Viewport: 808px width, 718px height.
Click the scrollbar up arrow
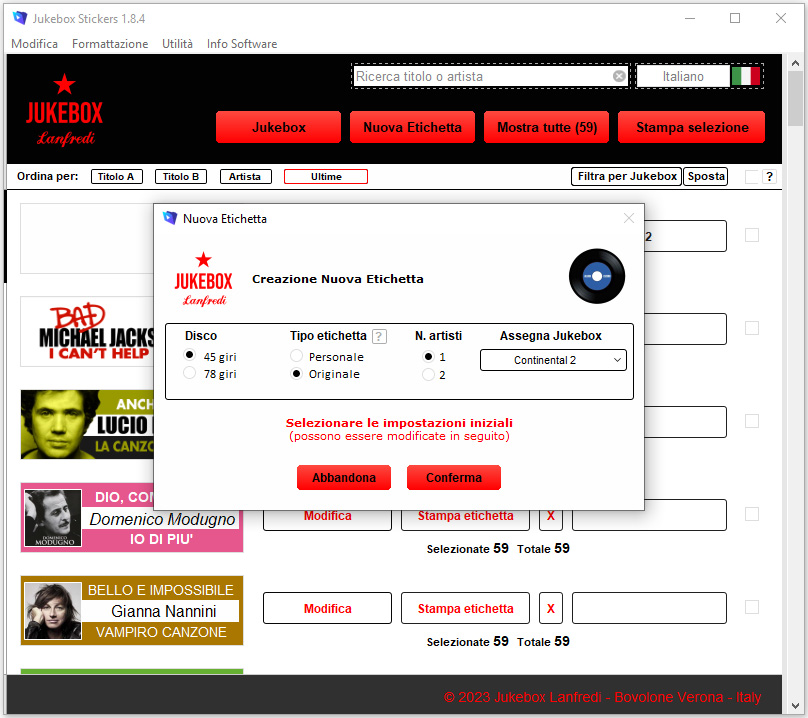pos(795,63)
